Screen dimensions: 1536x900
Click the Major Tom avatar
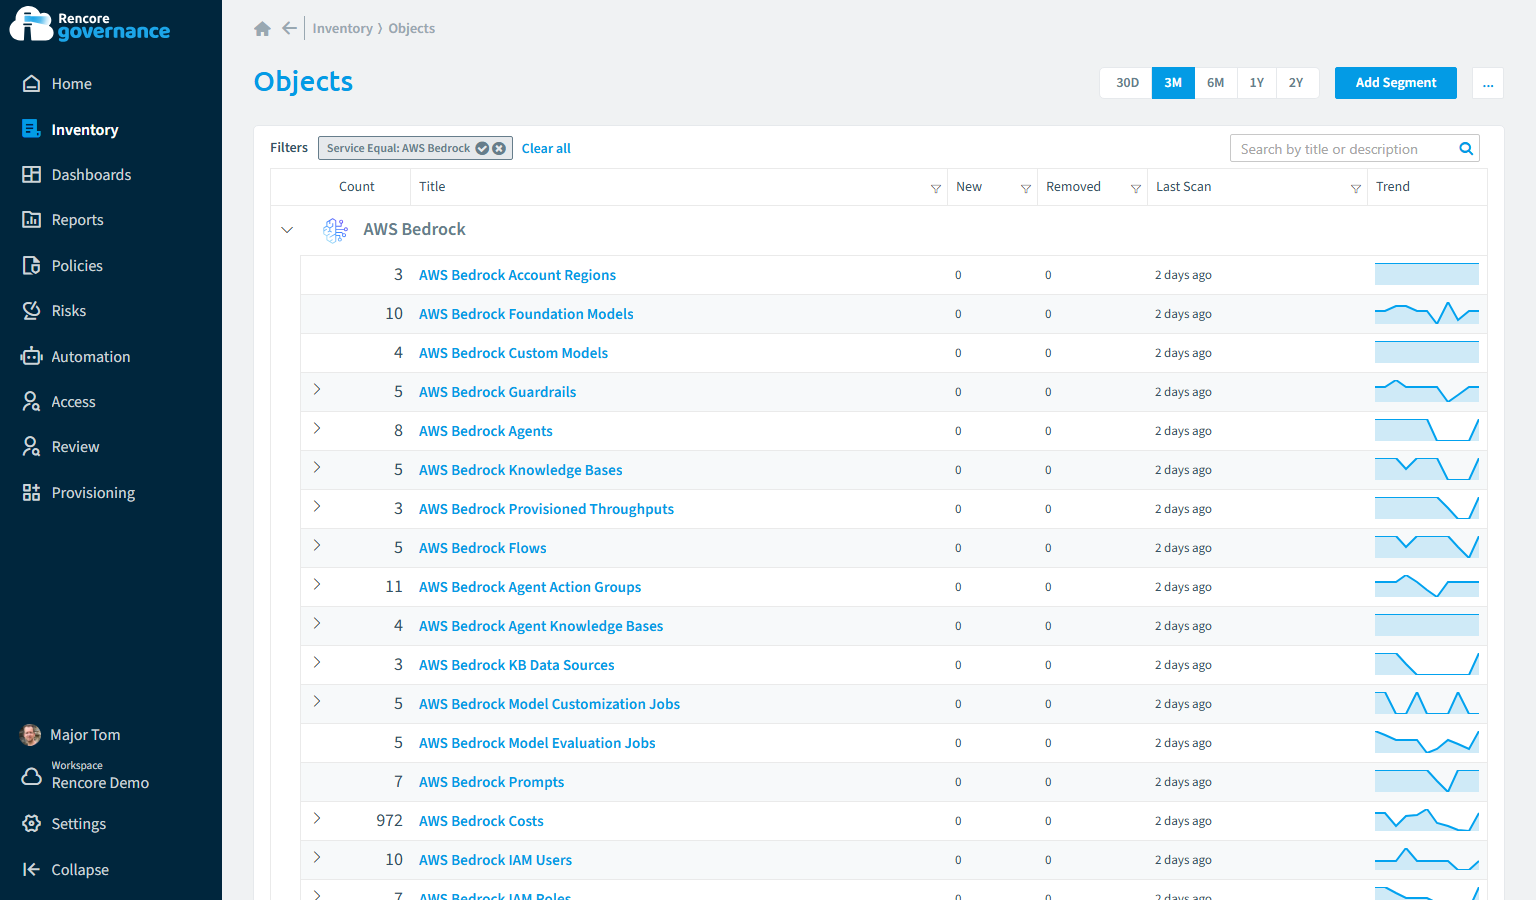[x=31, y=735]
